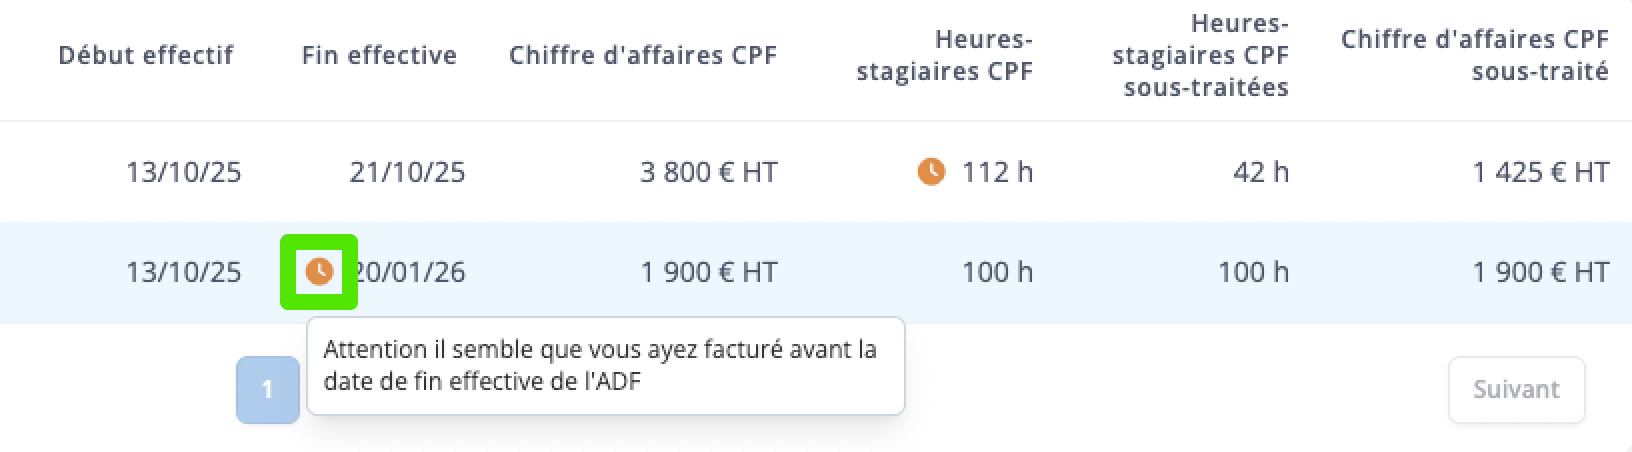The height and width of the screenshot is (452, 1632).
Task: Click the first row's 13/10/25 start date
Action: (184, 172)
